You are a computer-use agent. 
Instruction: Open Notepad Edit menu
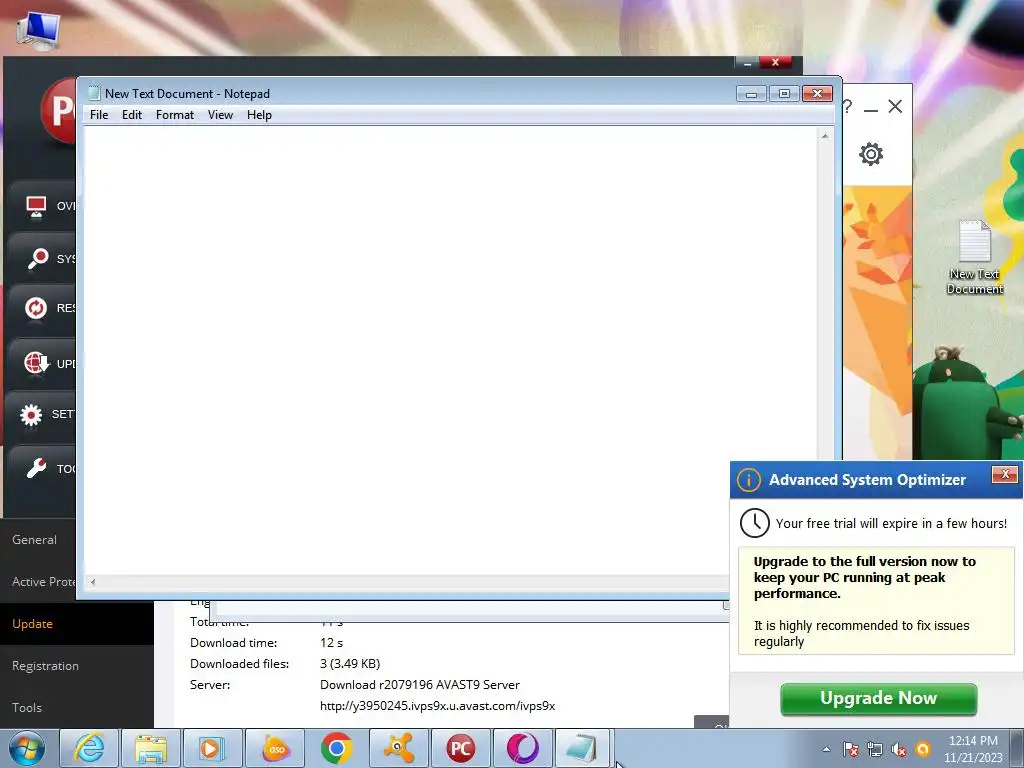(x=132, y=115)
